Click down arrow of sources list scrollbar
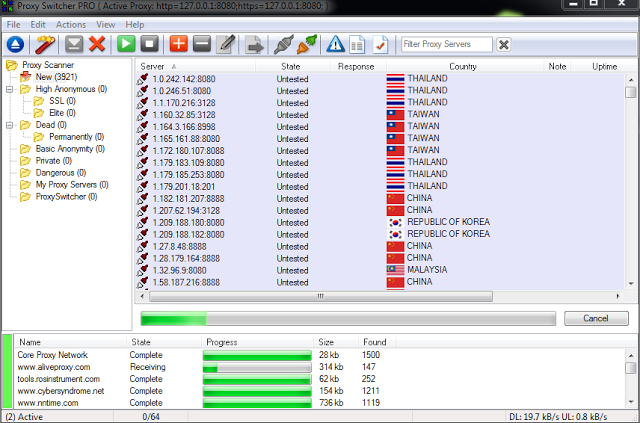 click(631, 402)
